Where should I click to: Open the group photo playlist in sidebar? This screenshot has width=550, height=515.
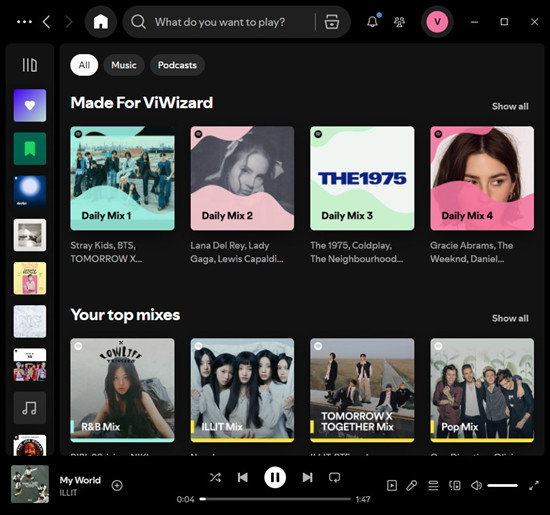click(30, 364)
